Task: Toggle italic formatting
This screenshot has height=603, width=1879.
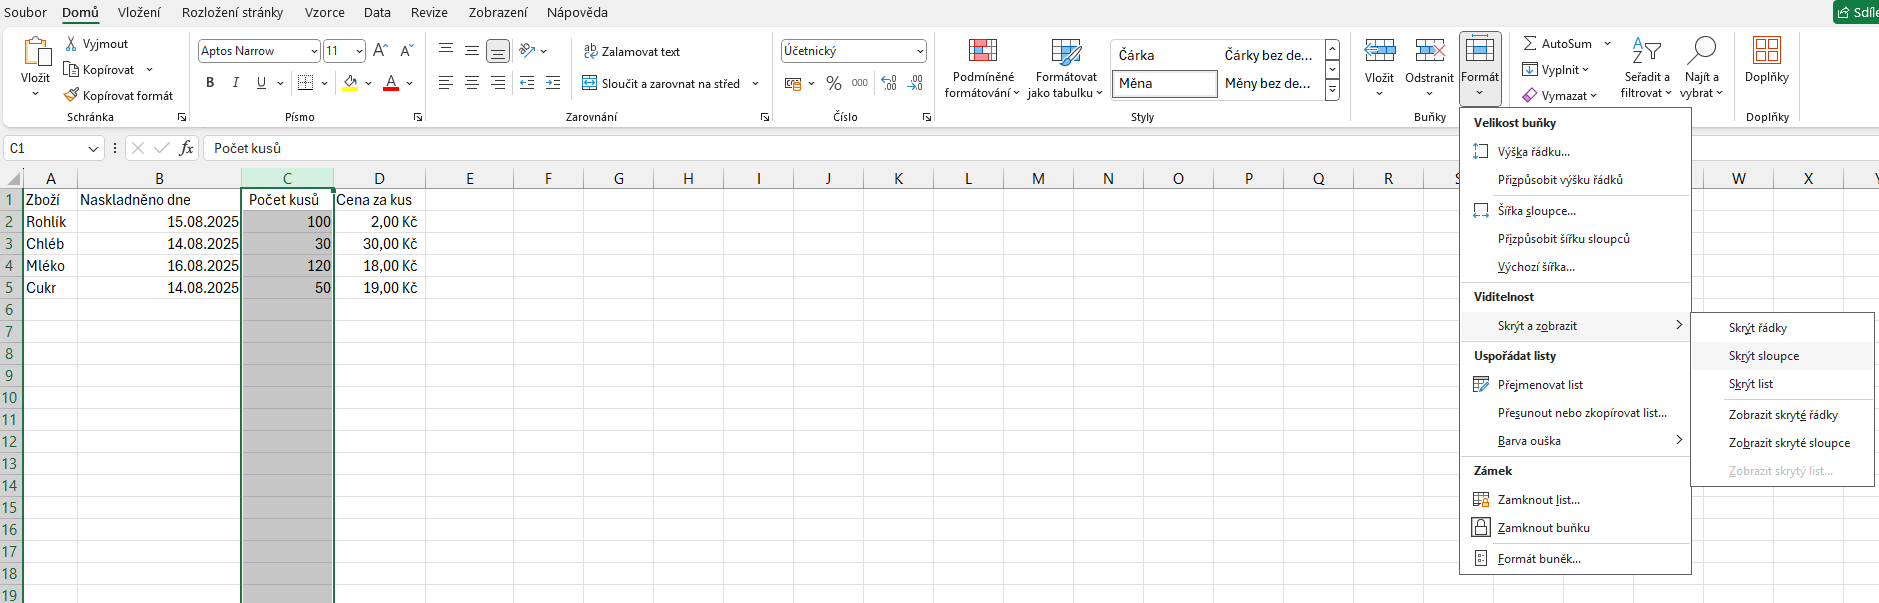Action: pos(236,83)
